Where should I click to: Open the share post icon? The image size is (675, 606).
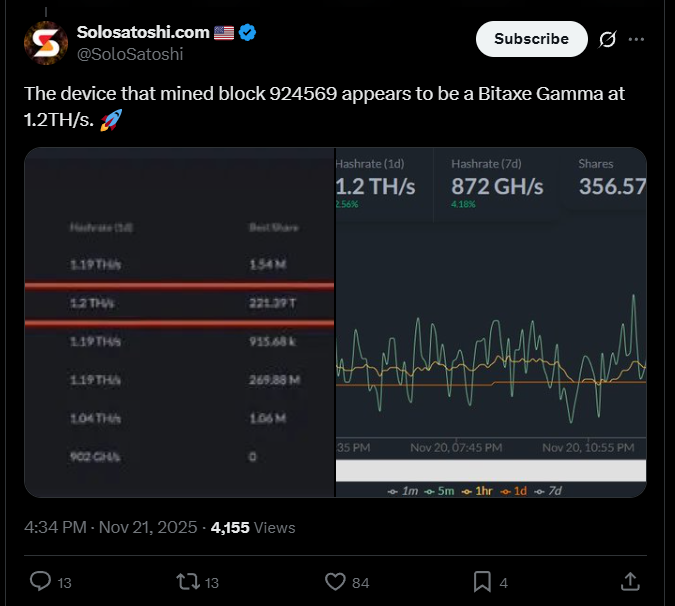(630, 581)
